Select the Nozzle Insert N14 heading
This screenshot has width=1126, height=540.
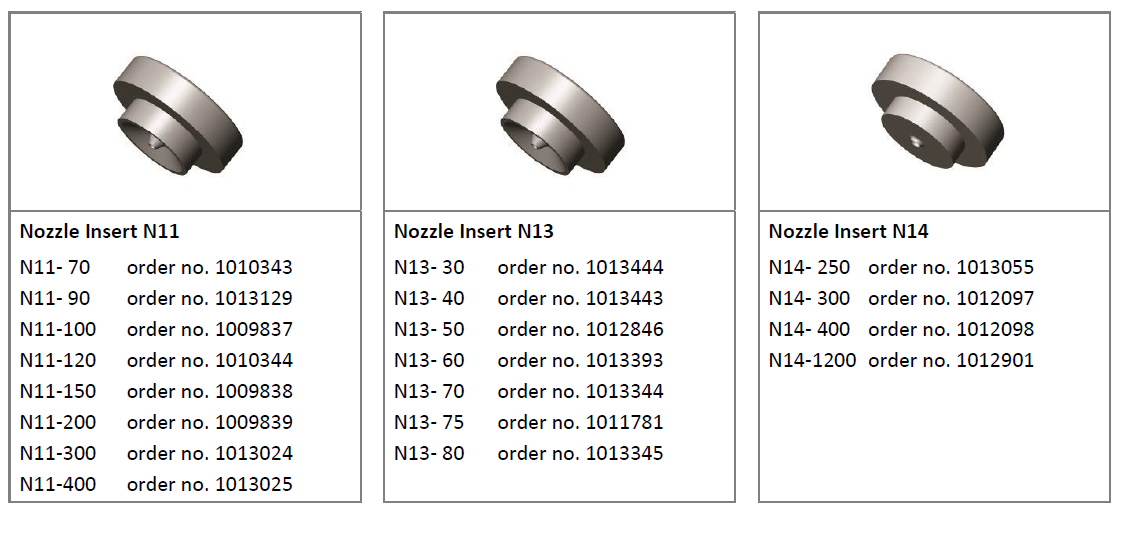(x=849, y=231)
